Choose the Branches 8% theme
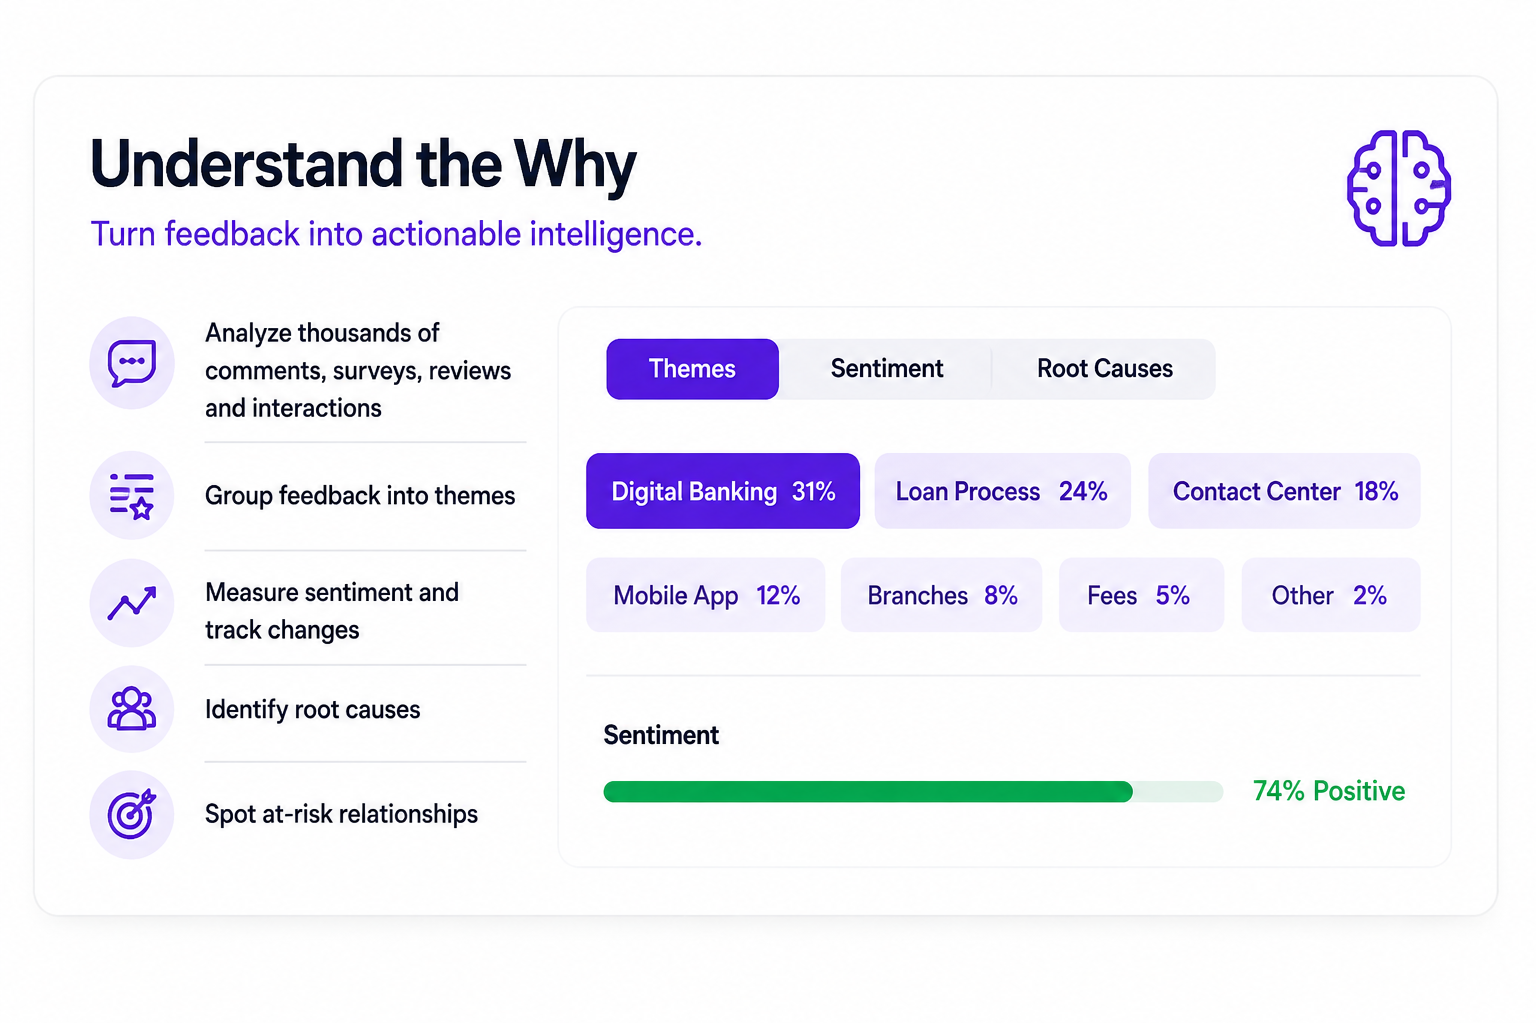The width and height of the screenshot is (1536, 1023). (x=942, y=595)
